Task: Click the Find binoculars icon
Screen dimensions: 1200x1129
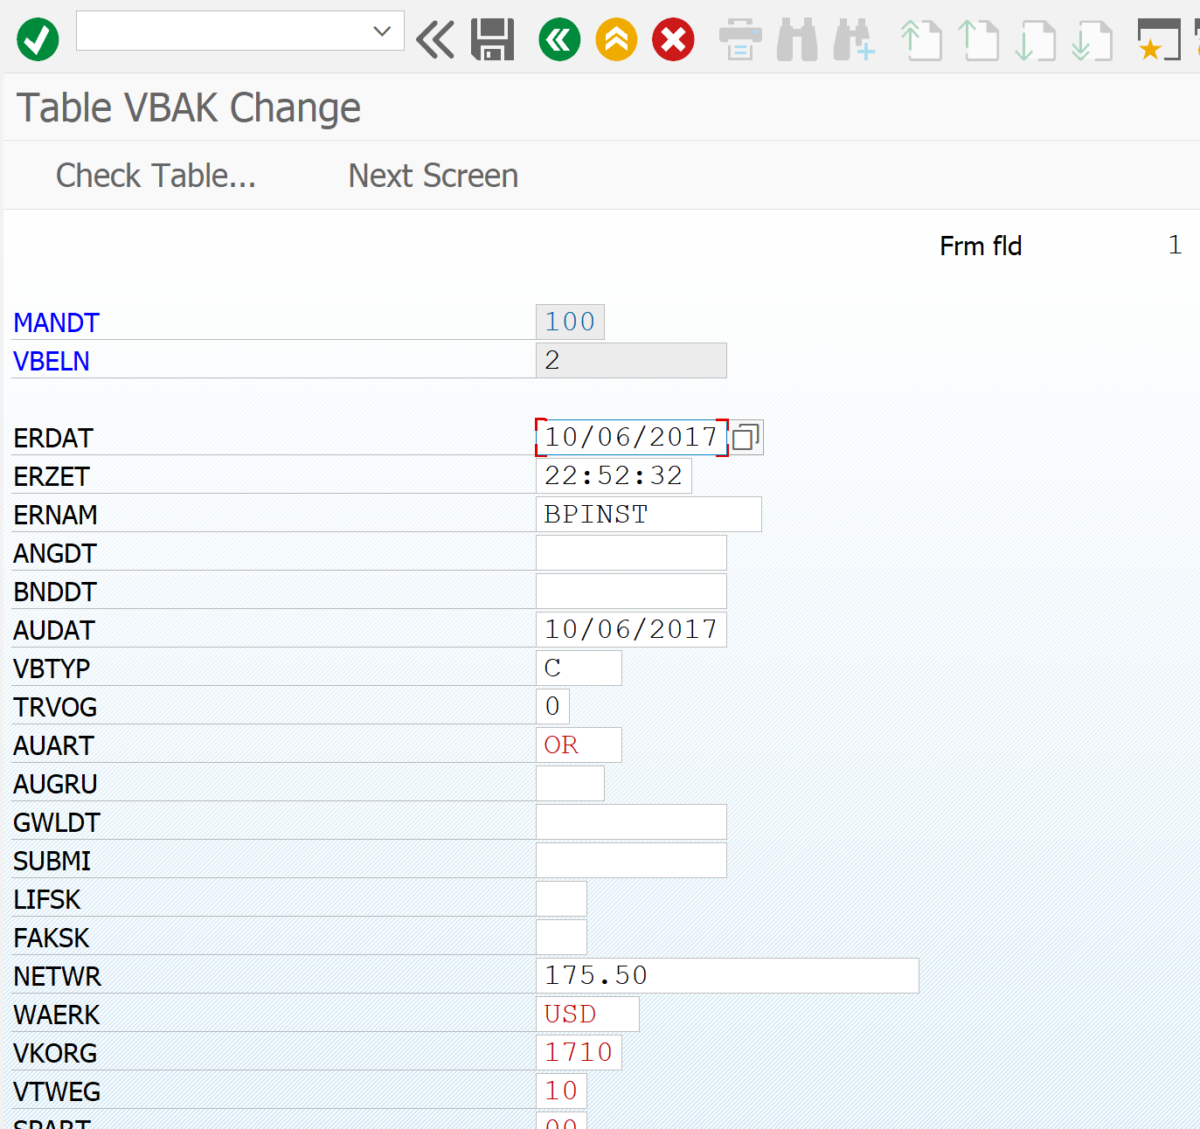Action: pyautogui.click(x=797, y=41)
